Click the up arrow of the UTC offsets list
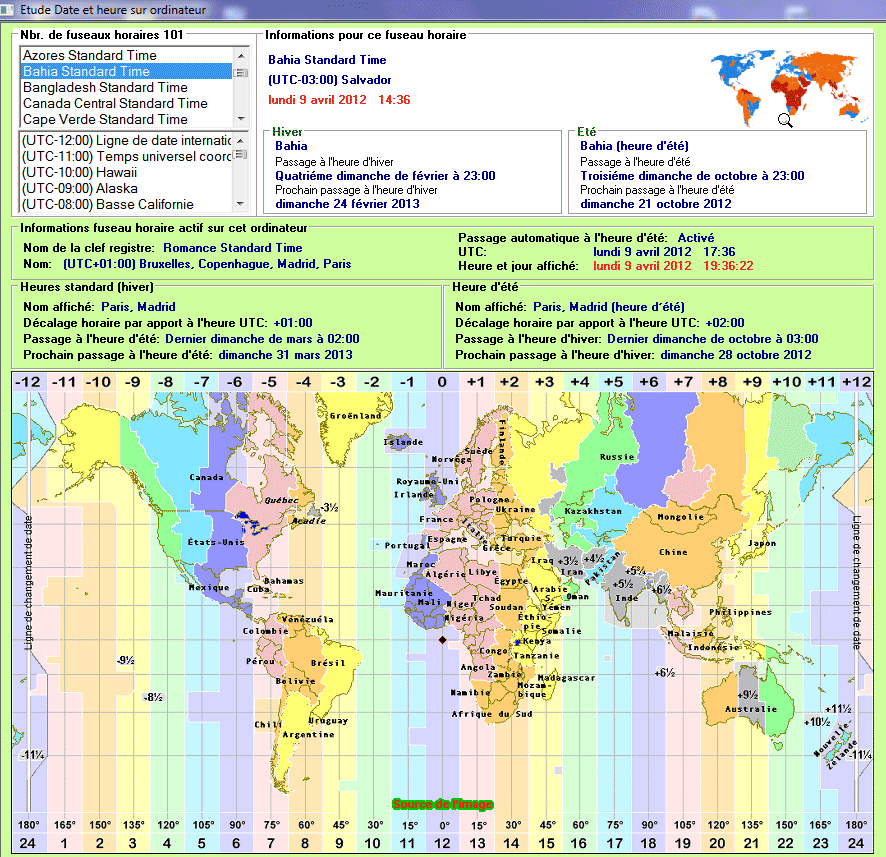886x857 pixels. click(x=241, y=140)
